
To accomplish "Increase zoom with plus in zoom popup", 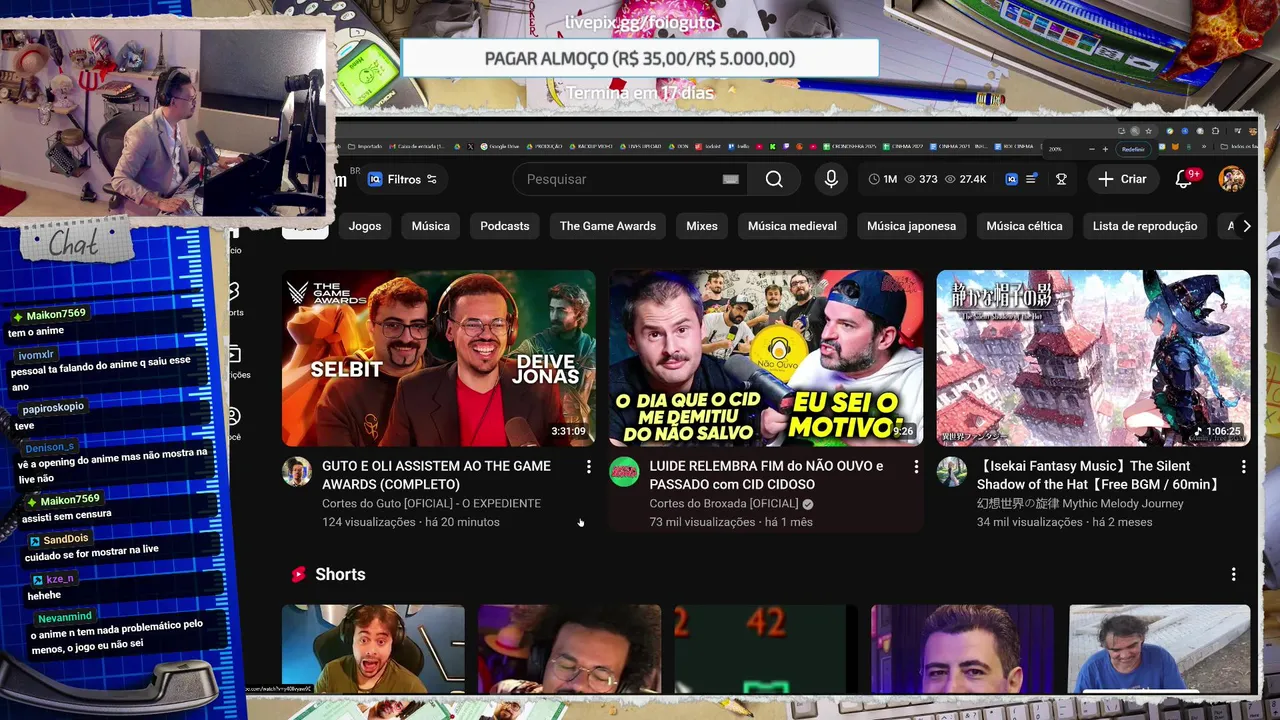I will 1105,149.
